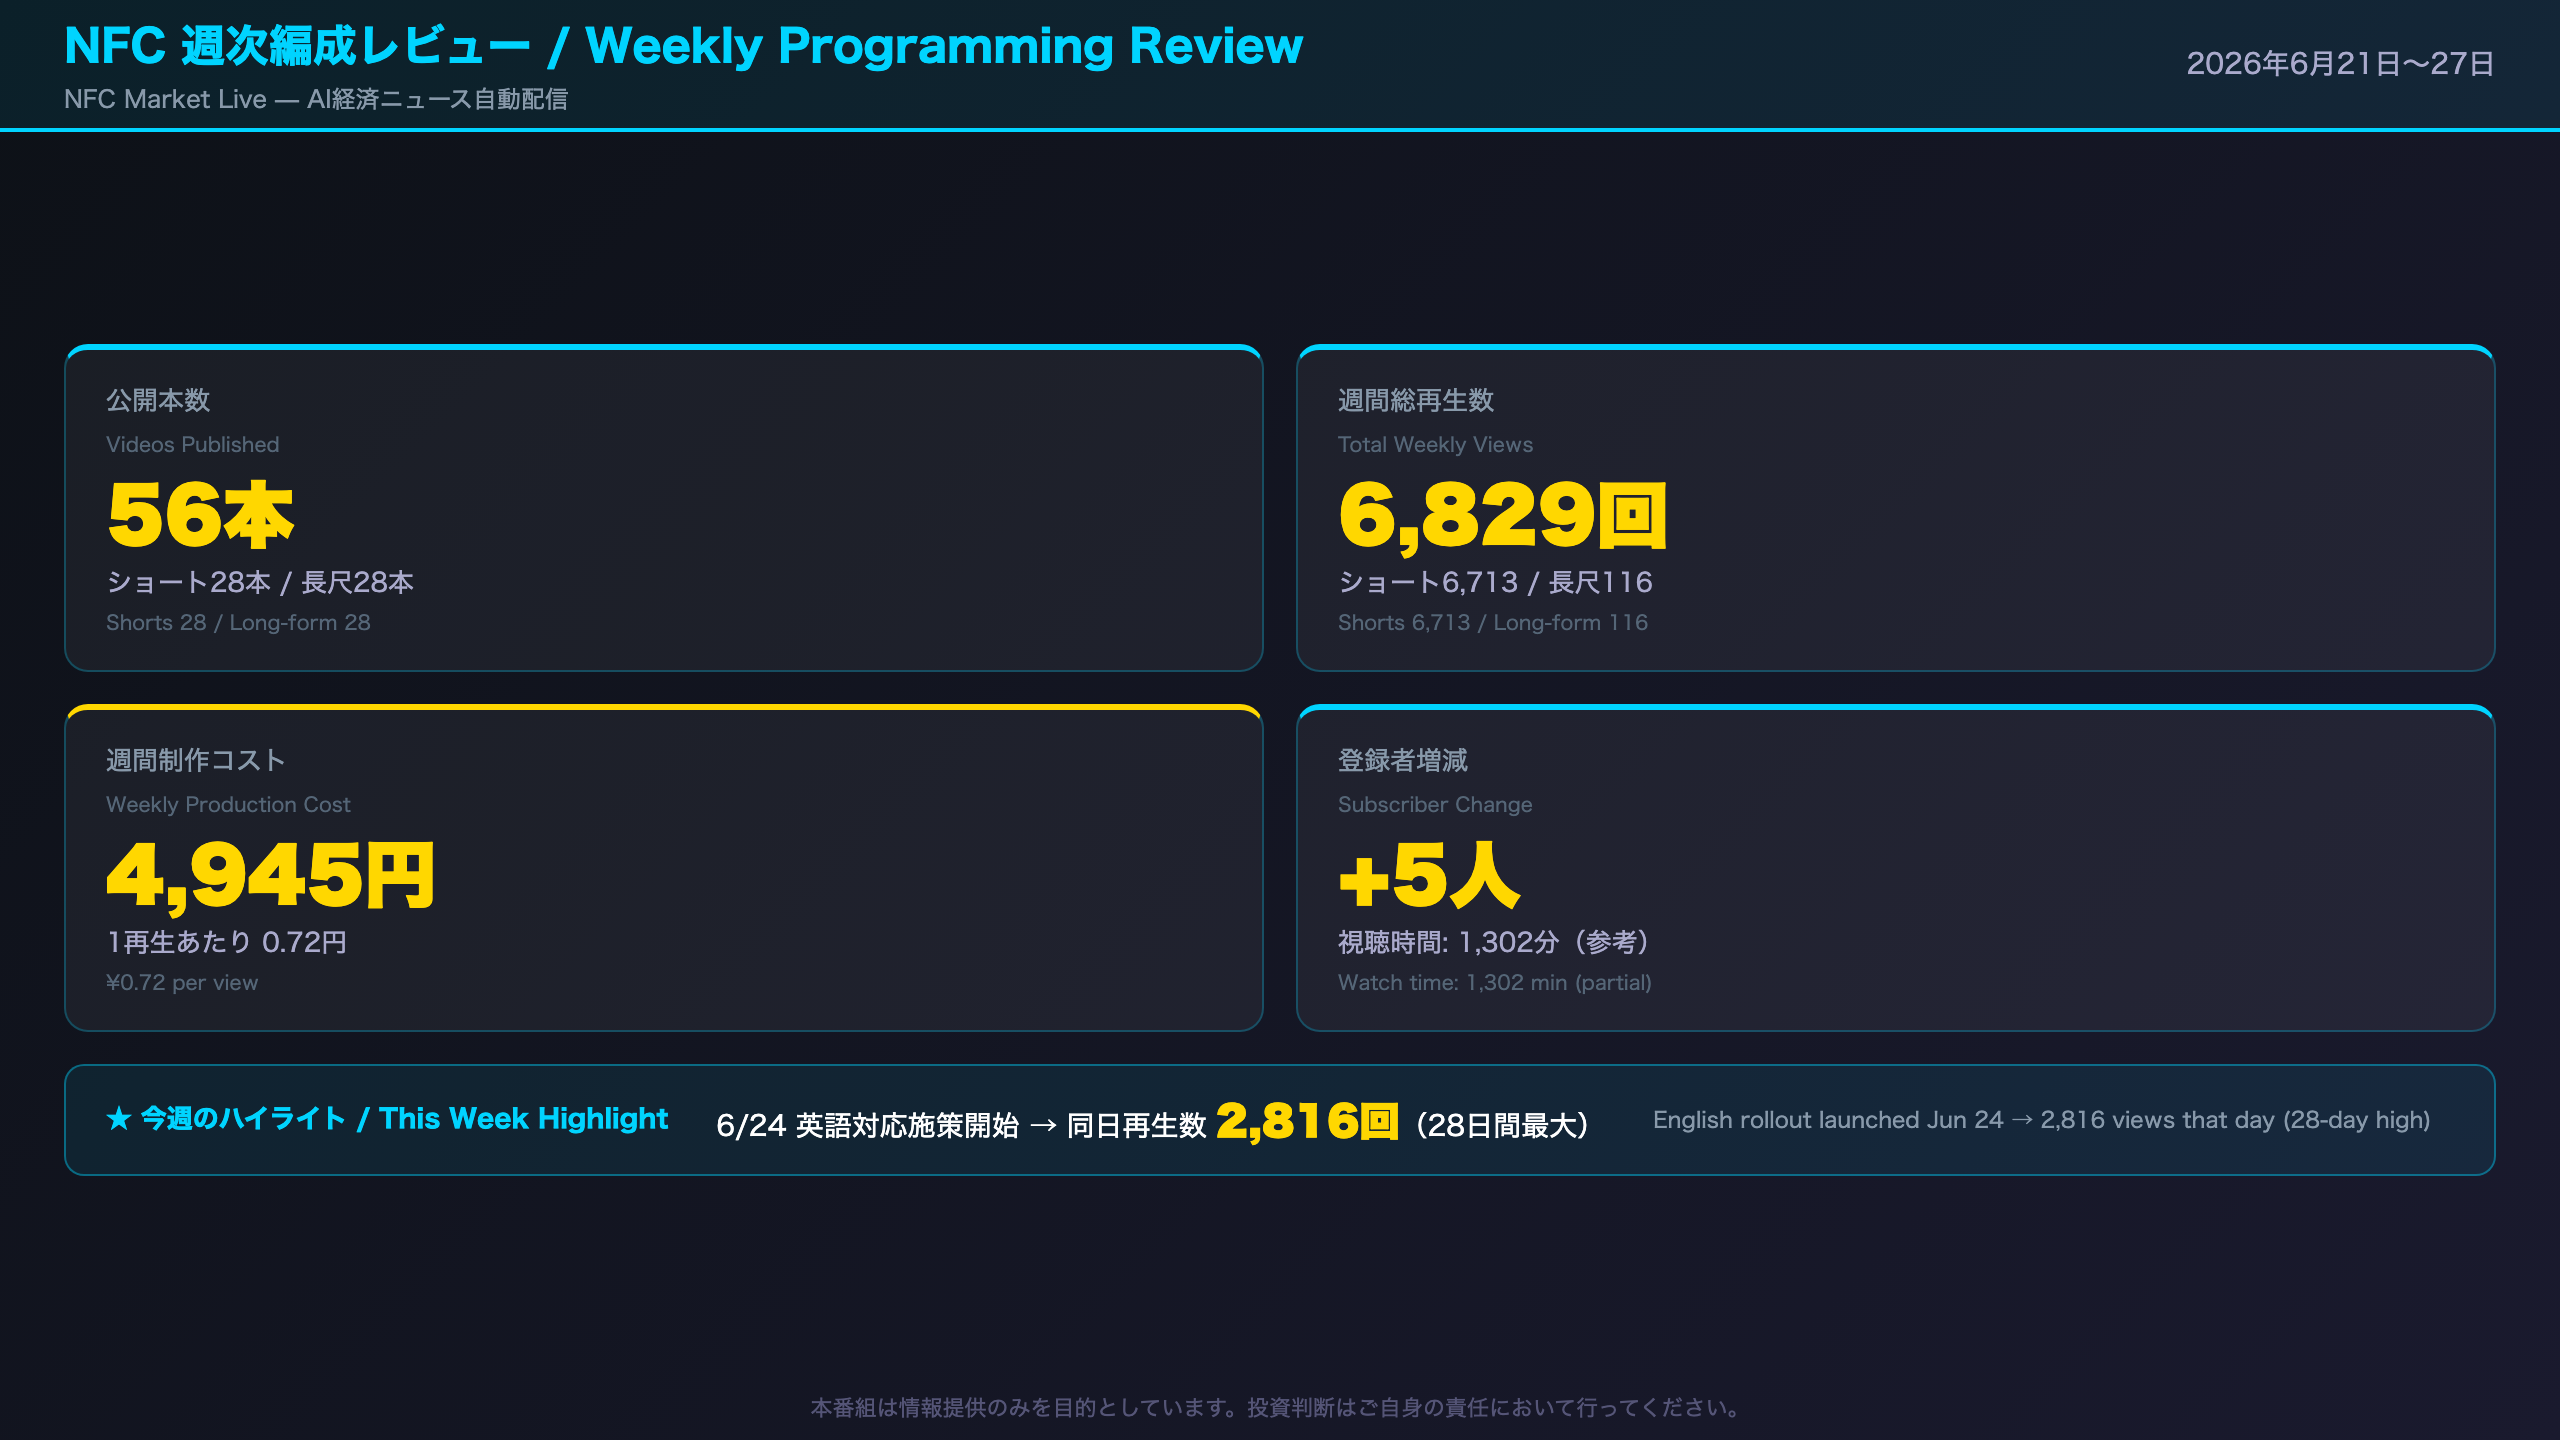
Task: Select the Shorts 6,713 / Long-form 116 line
Action: tap(1493, 622)
